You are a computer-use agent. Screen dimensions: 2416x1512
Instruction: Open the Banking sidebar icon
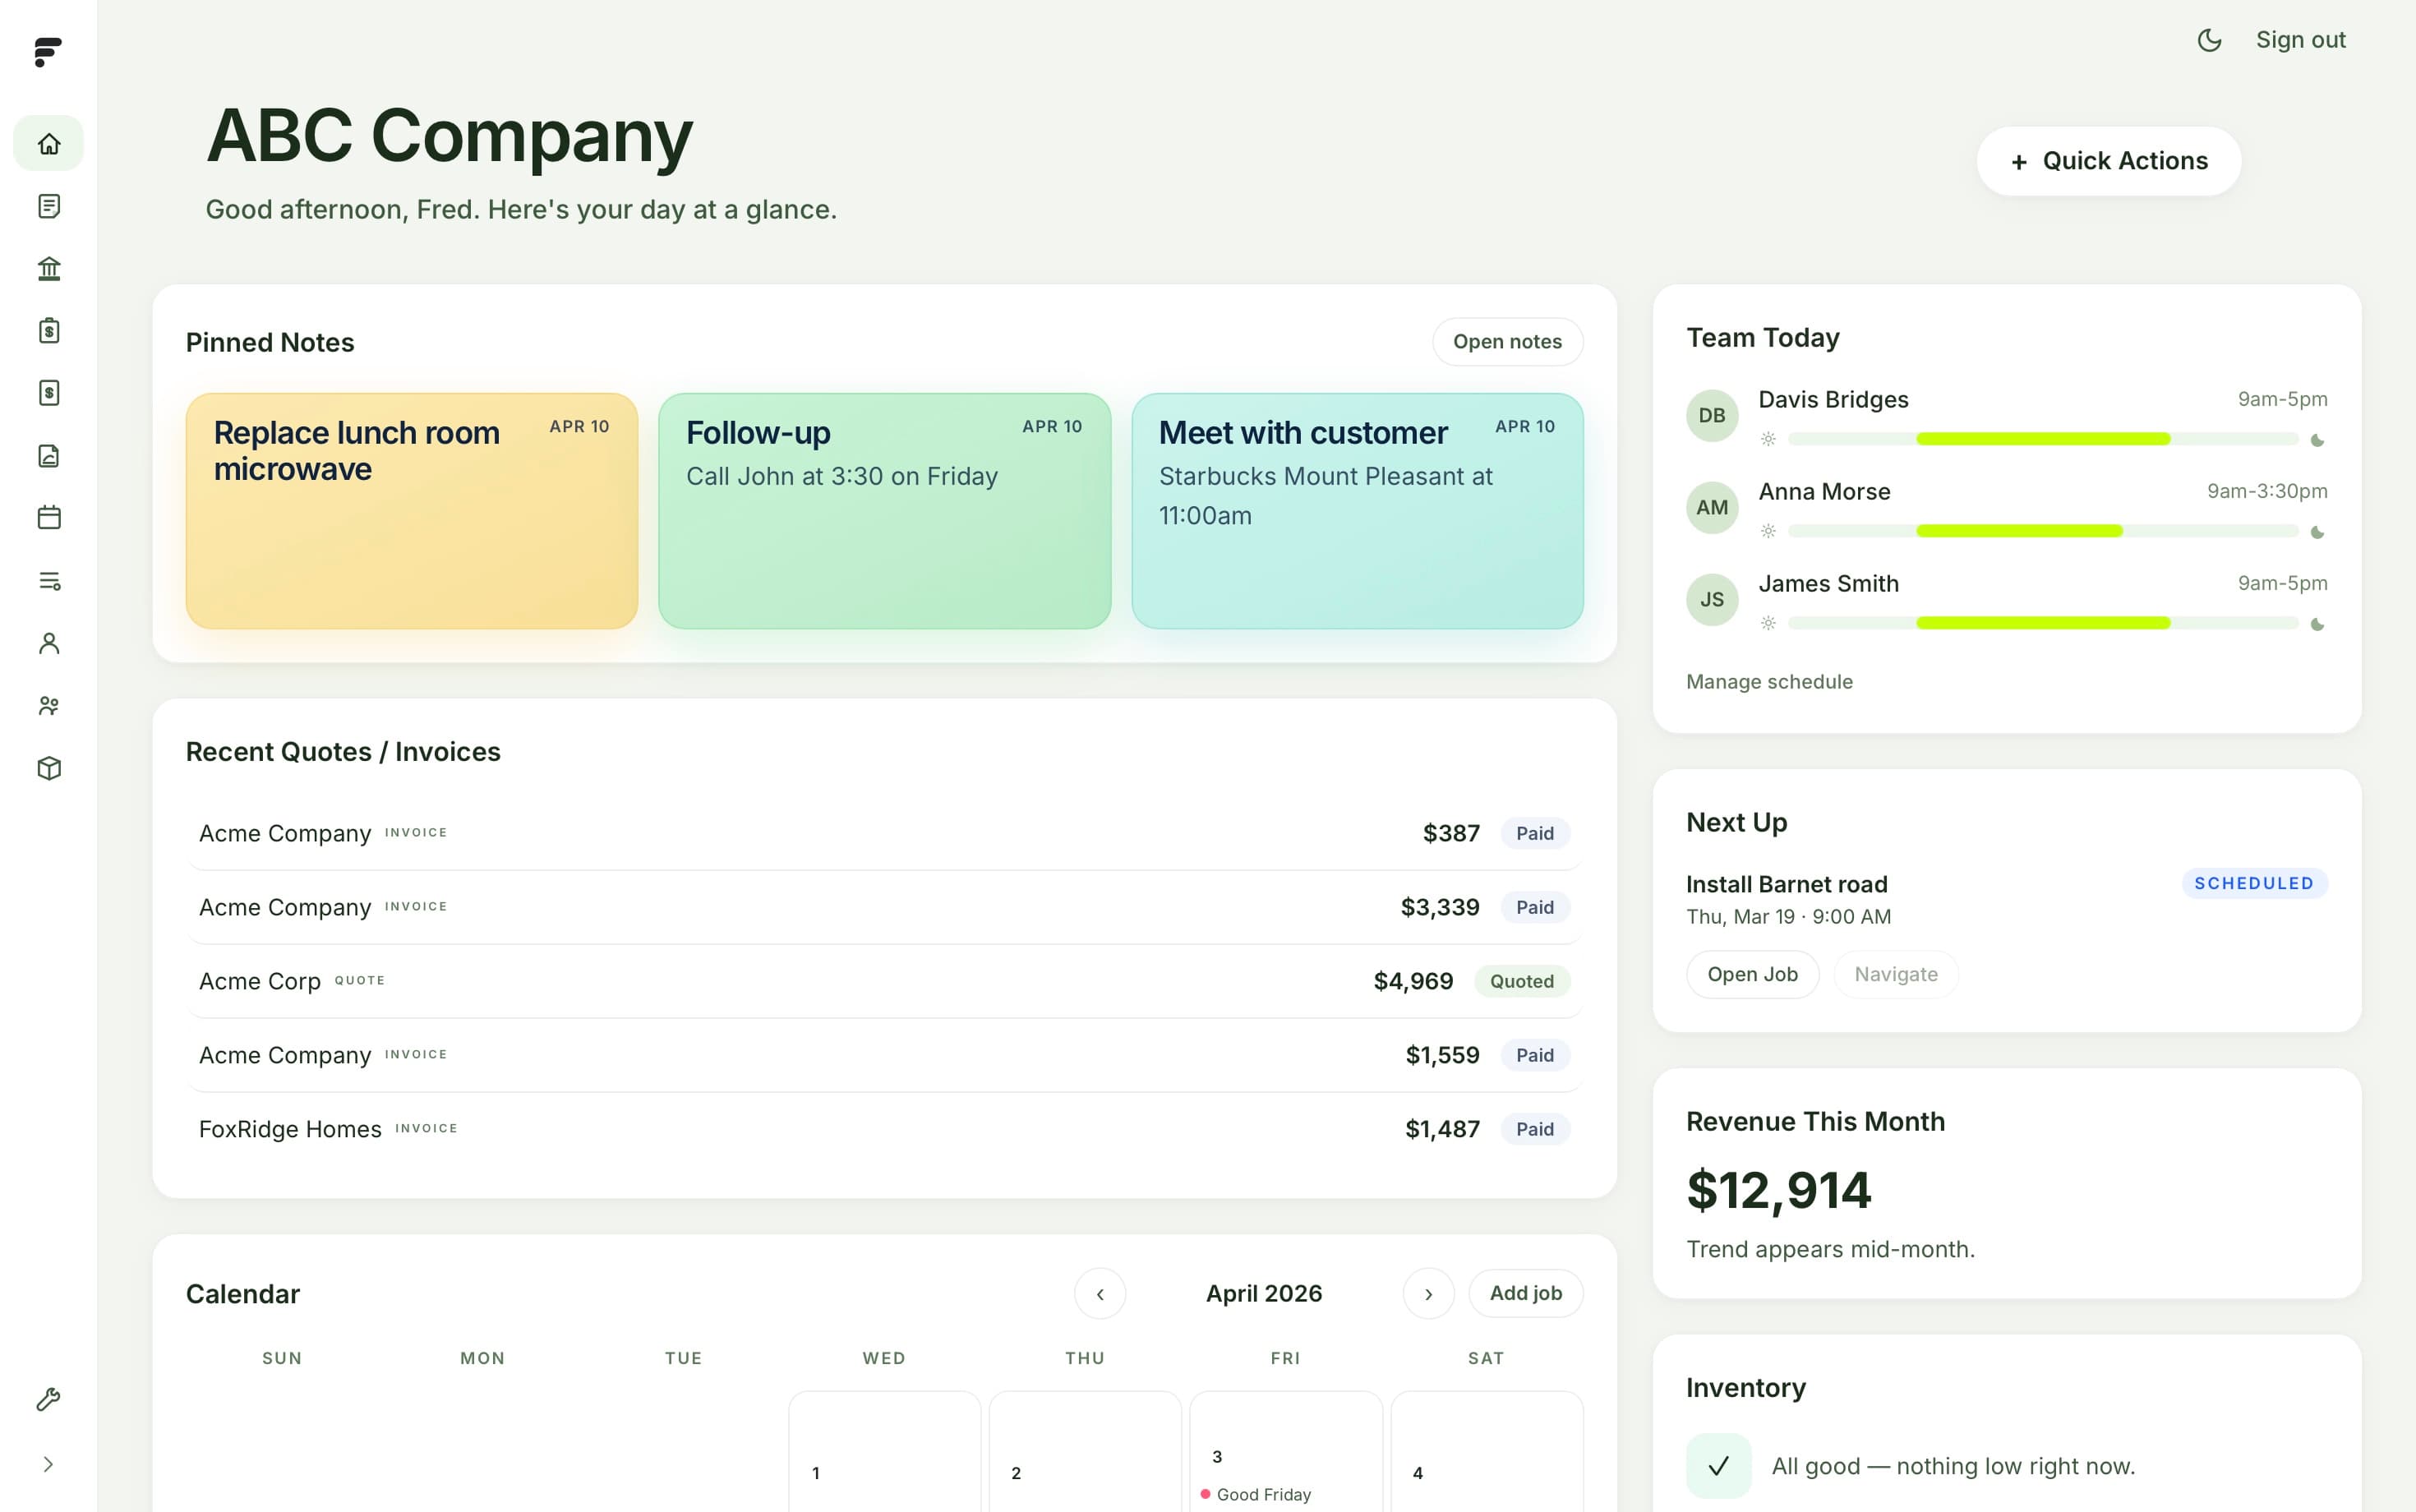point(48,268)
